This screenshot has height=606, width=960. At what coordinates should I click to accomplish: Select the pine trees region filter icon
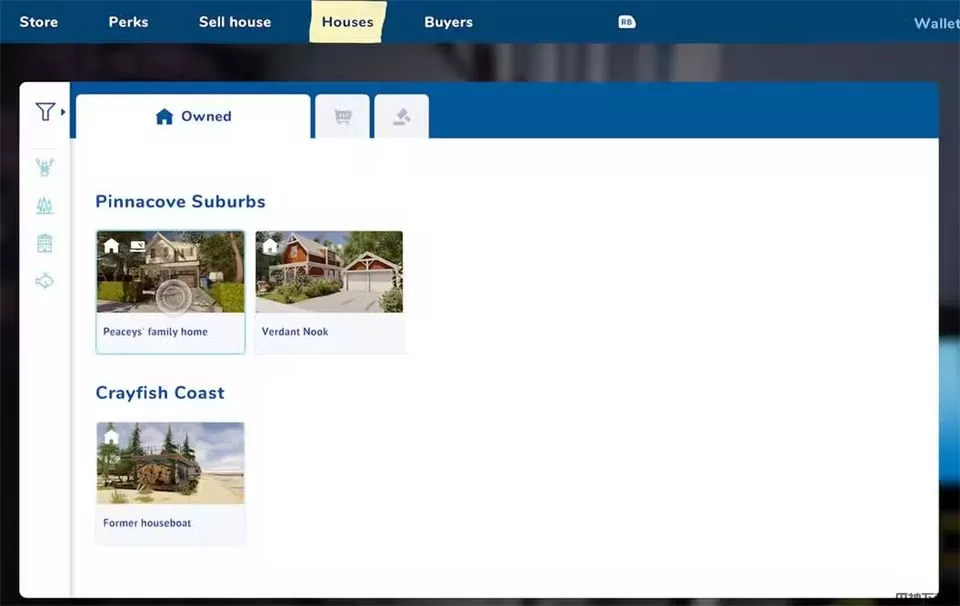(x=44, y=206)
